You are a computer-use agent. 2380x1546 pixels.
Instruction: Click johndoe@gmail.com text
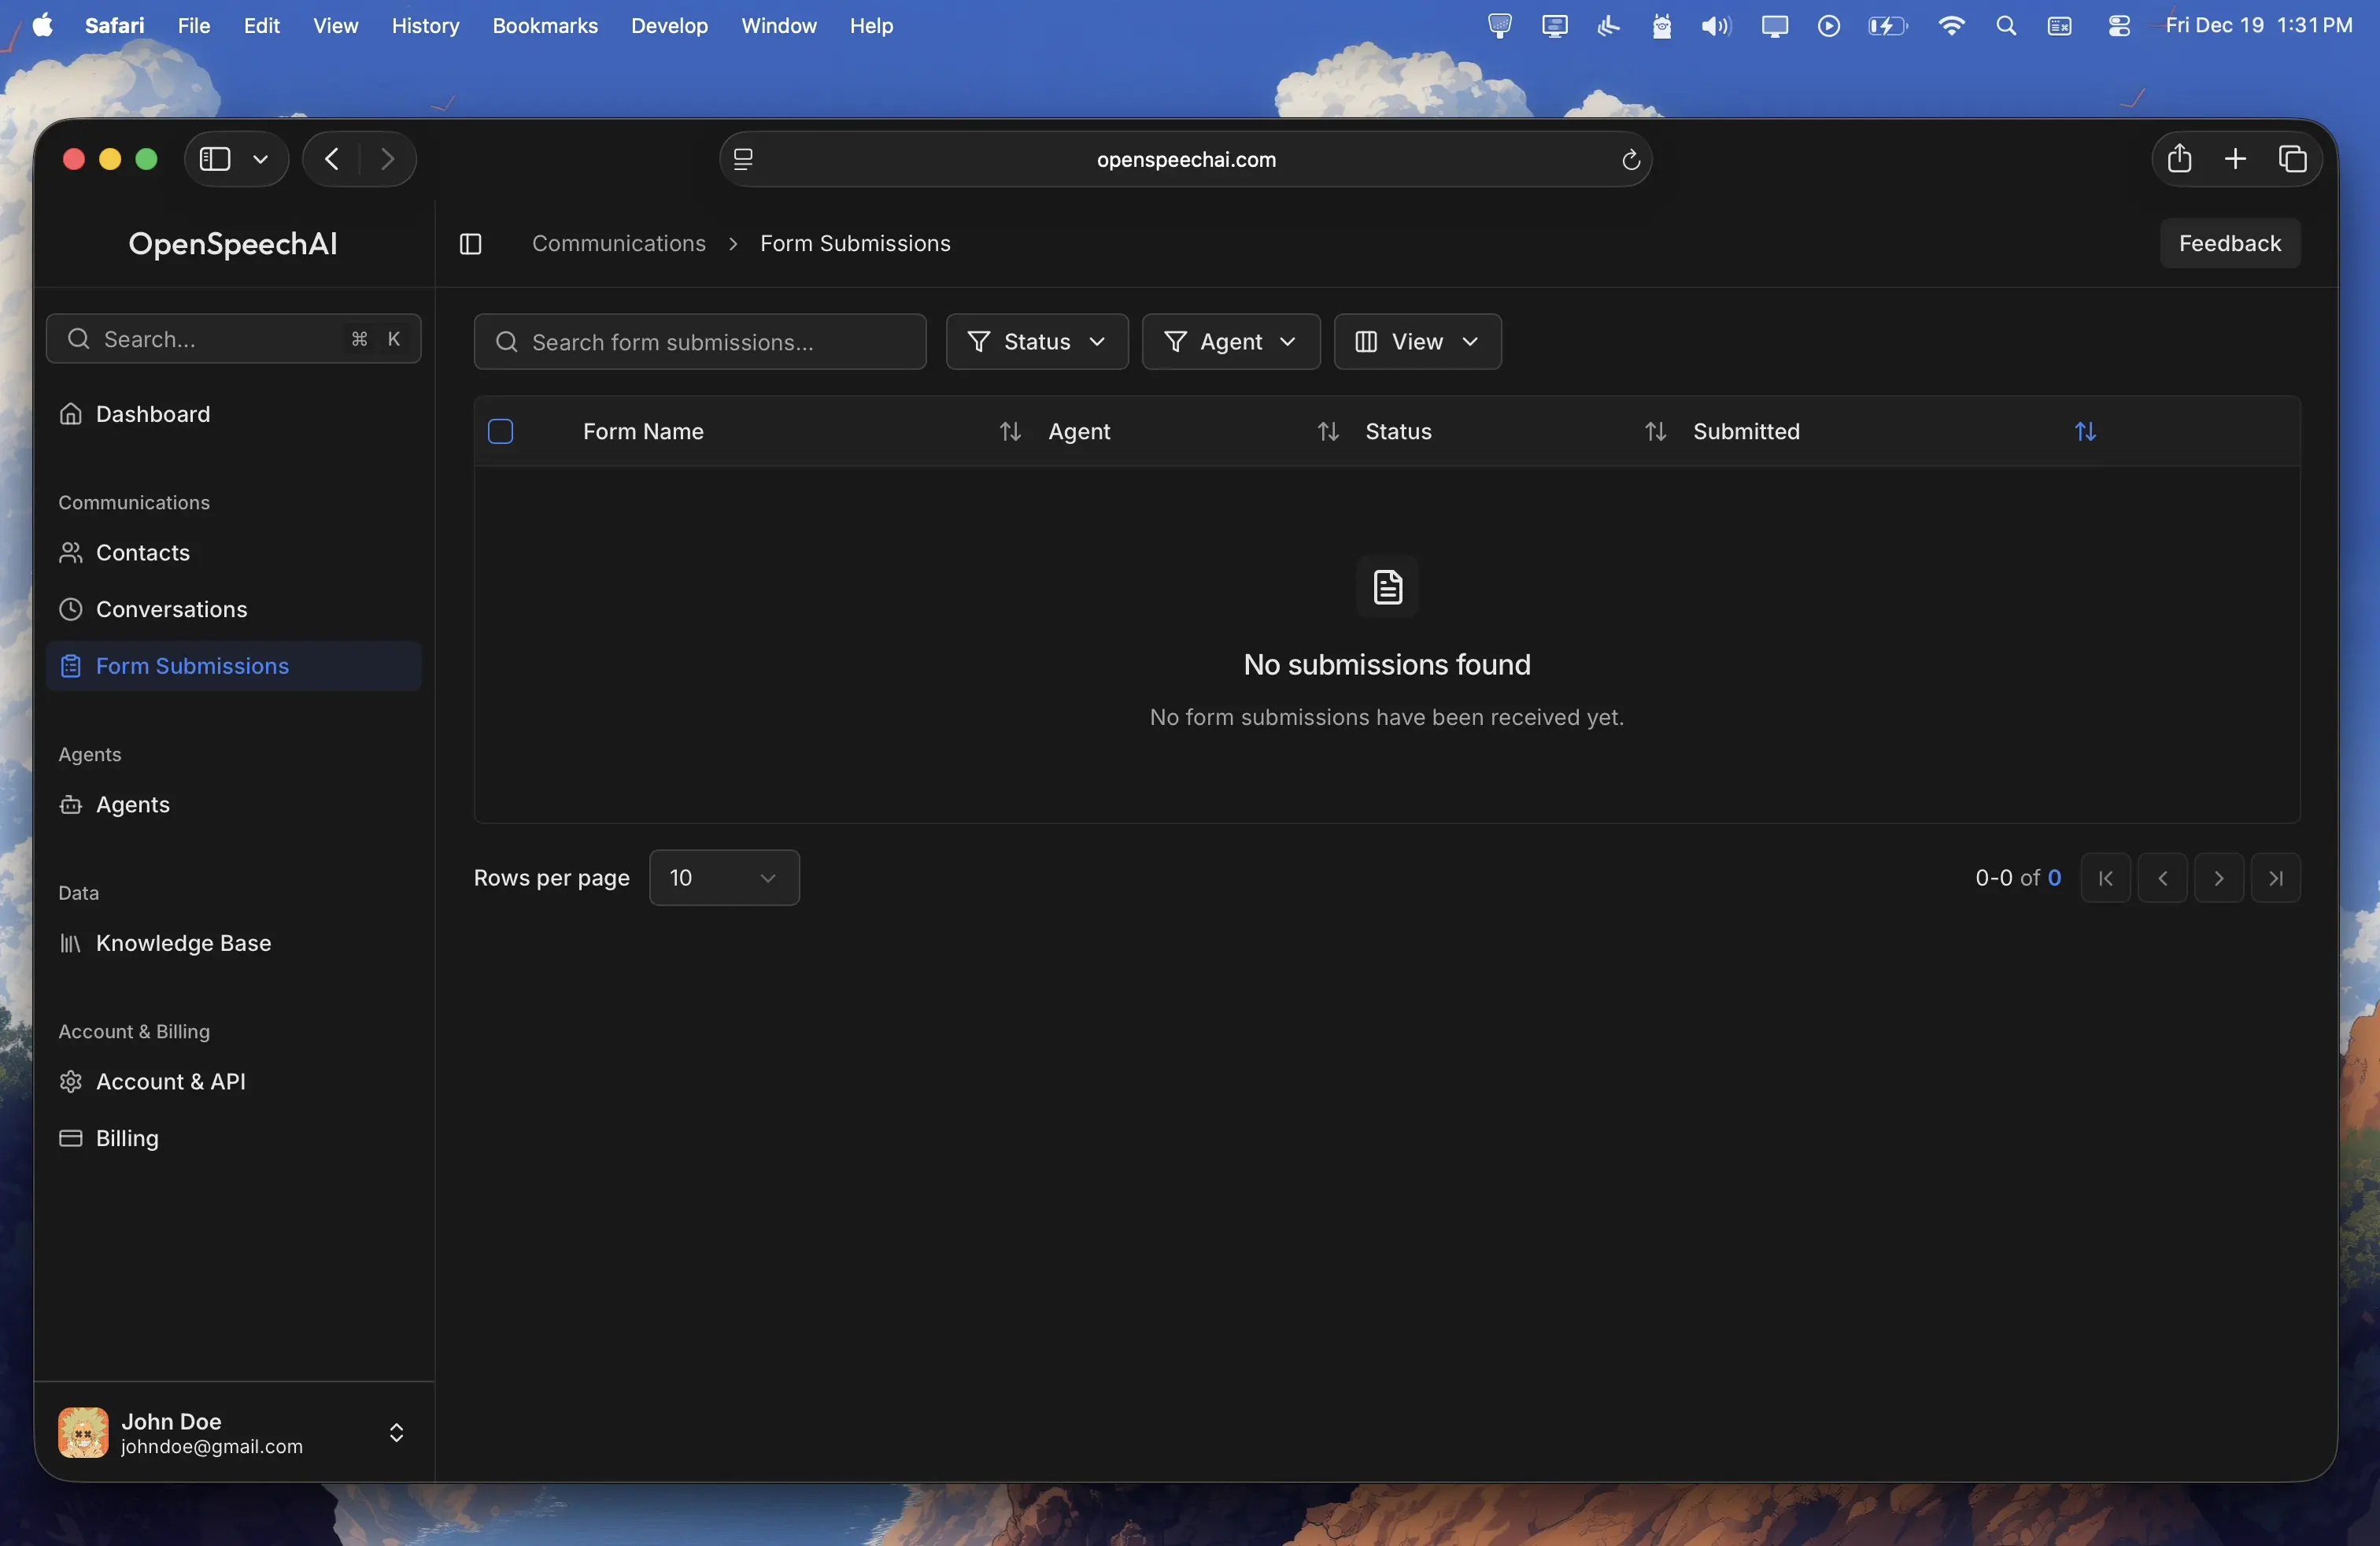click(212, 1447)
